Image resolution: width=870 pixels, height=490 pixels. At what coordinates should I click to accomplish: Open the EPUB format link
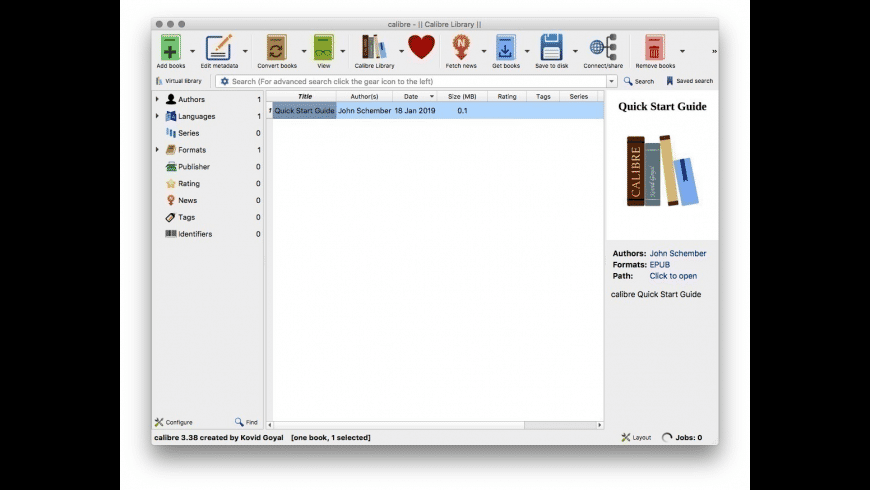[659, 265]
